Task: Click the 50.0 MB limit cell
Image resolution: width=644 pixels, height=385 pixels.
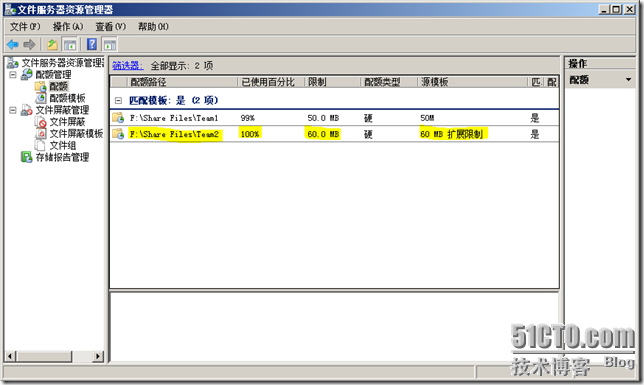Action: click(x=323, y=118)
